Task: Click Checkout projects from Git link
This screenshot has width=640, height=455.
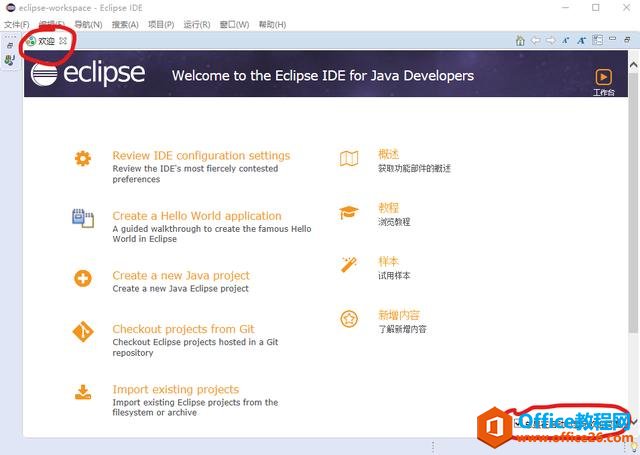Action: [183, 329]
